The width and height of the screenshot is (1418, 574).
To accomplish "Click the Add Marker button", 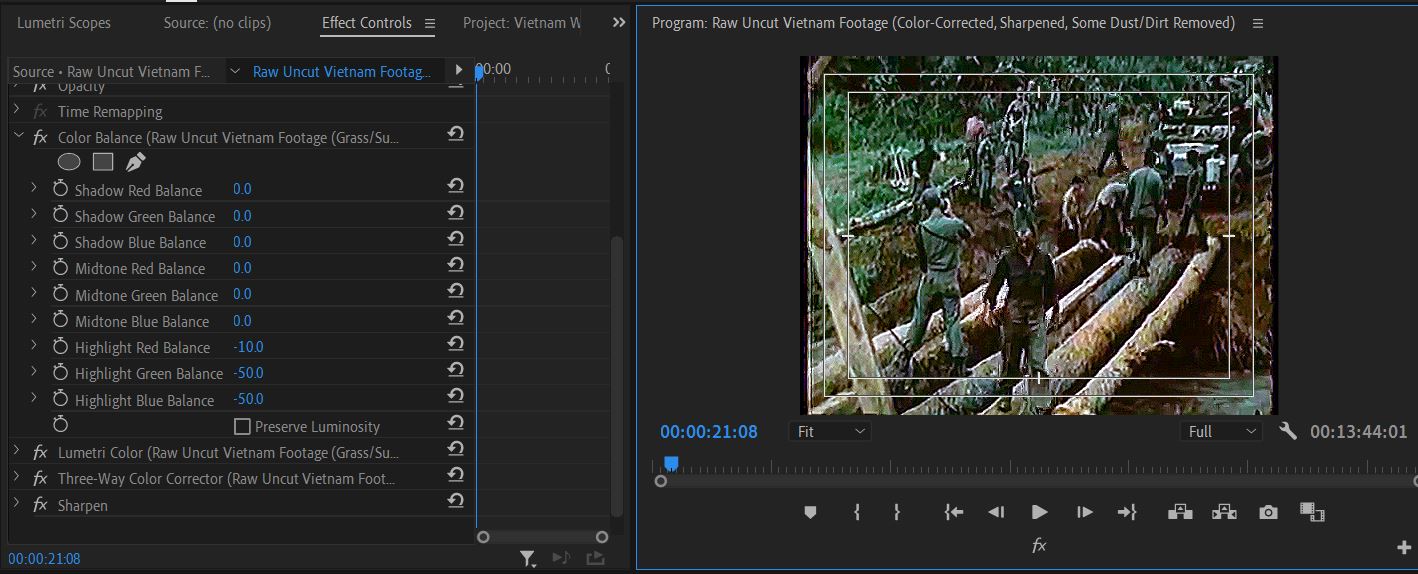I will coord(810,512).
